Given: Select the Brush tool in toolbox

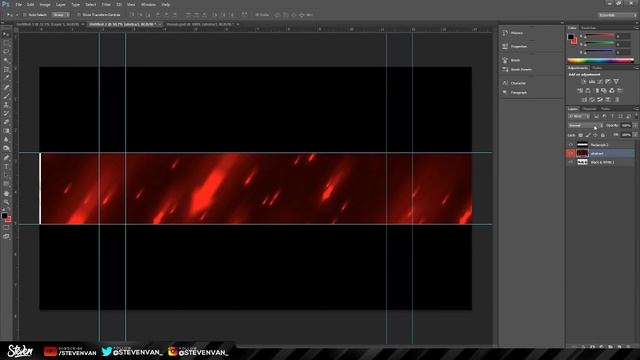Looking at the screenshot, I should pos(6,96).
